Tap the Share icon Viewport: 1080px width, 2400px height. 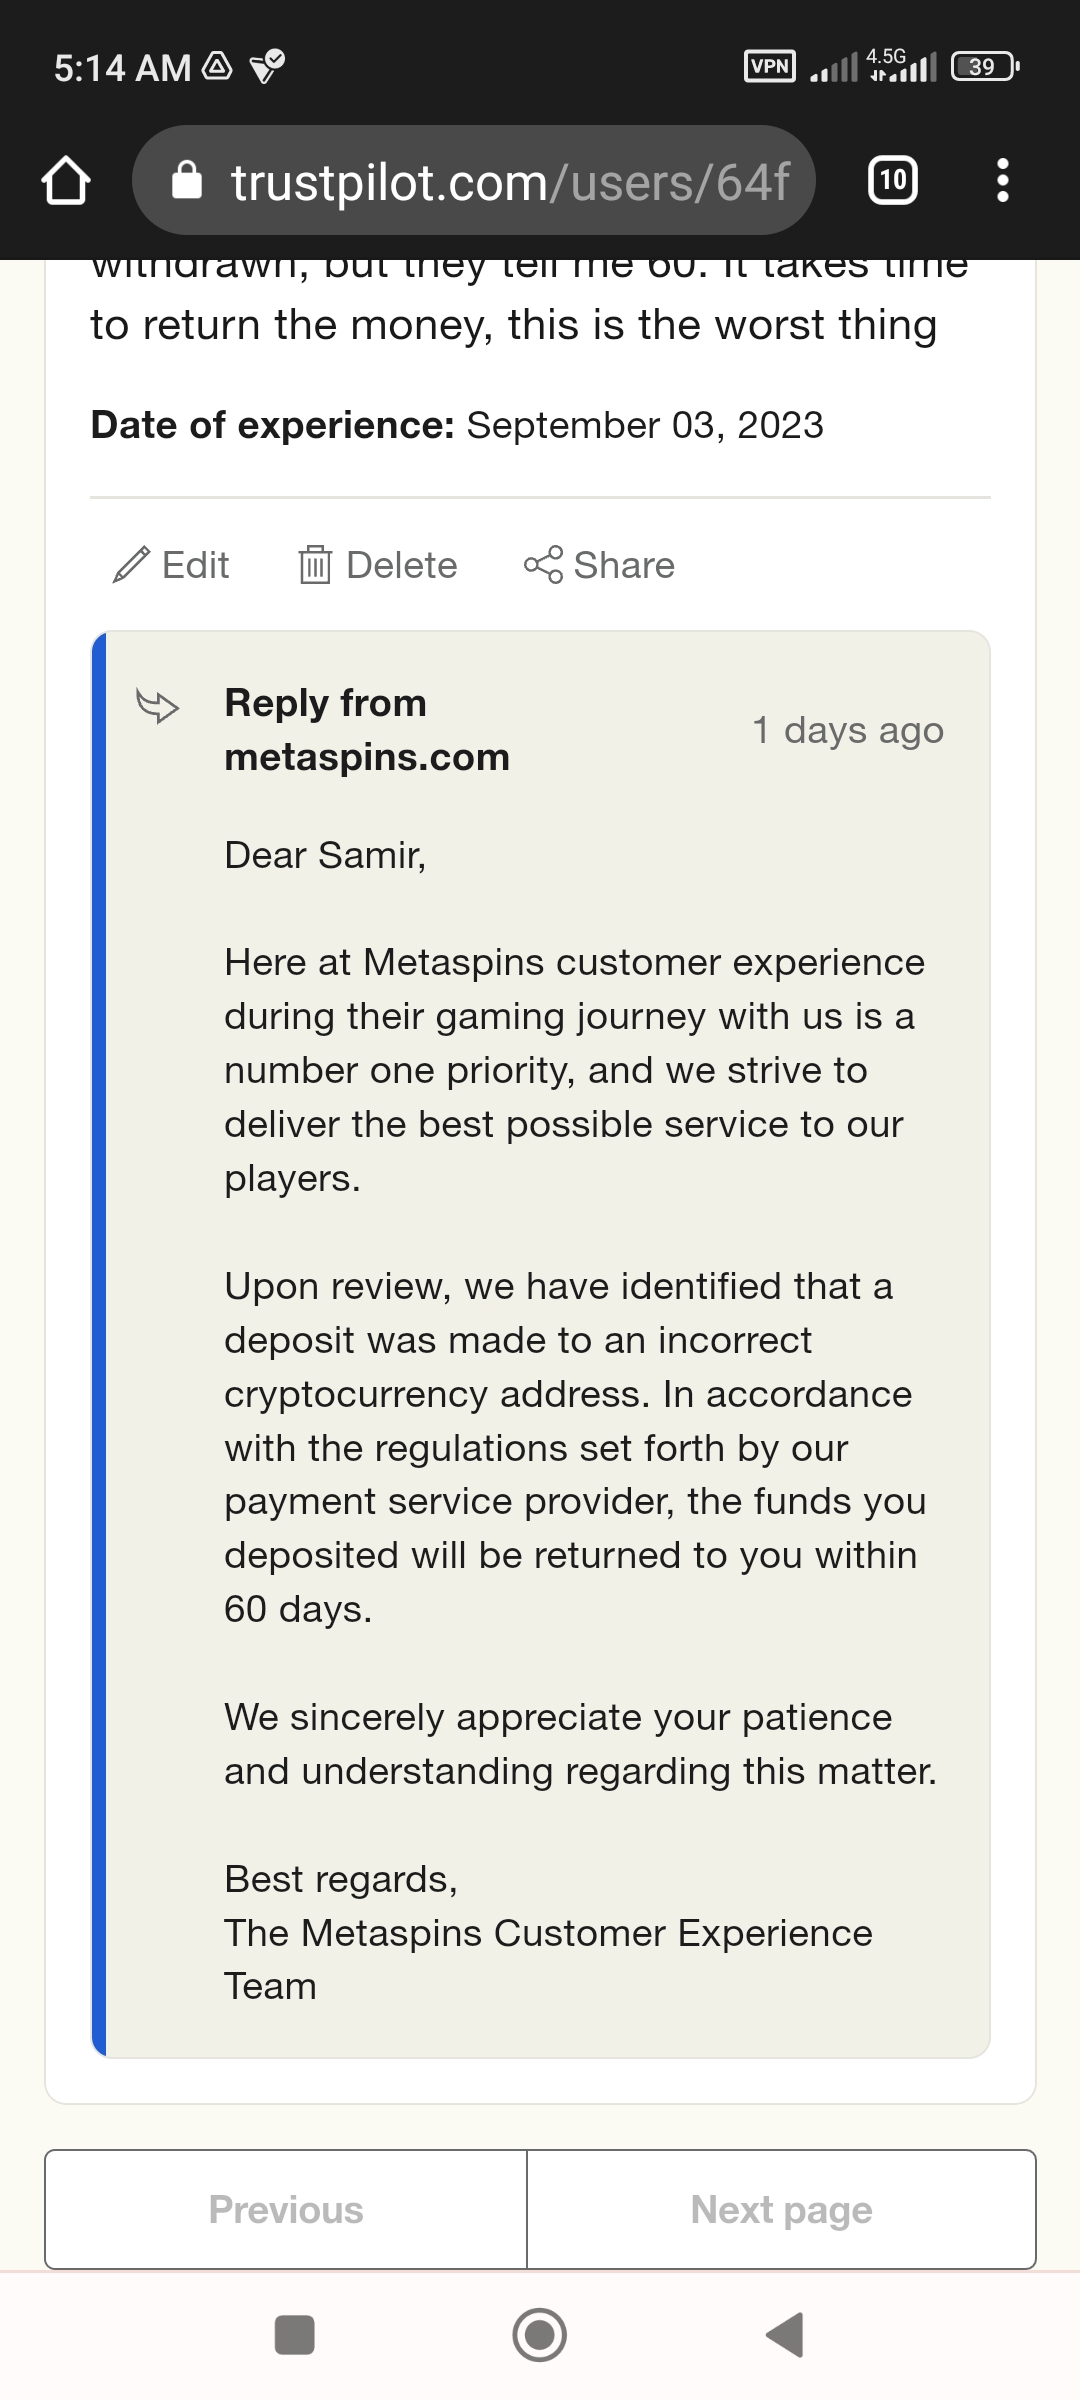543,565
